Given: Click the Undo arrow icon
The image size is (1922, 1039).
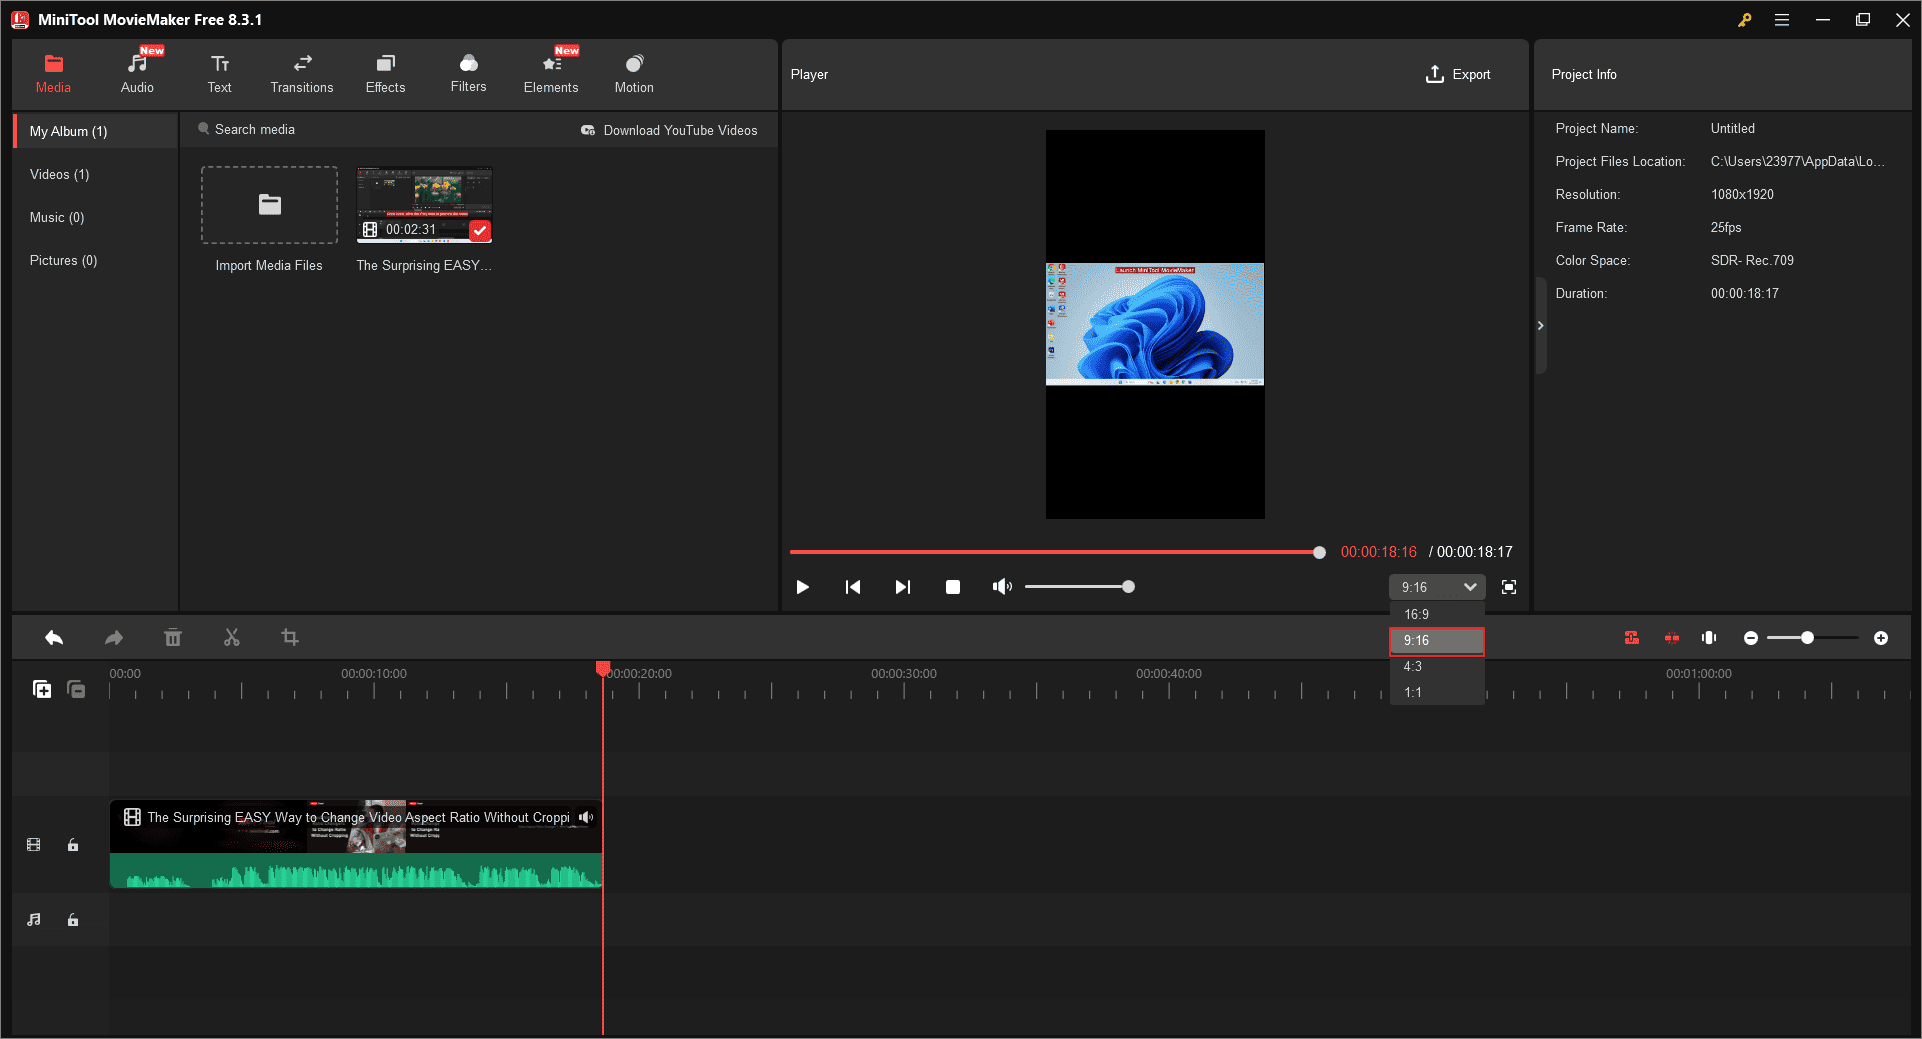Looking at the screenshot, I should point(54,638).
